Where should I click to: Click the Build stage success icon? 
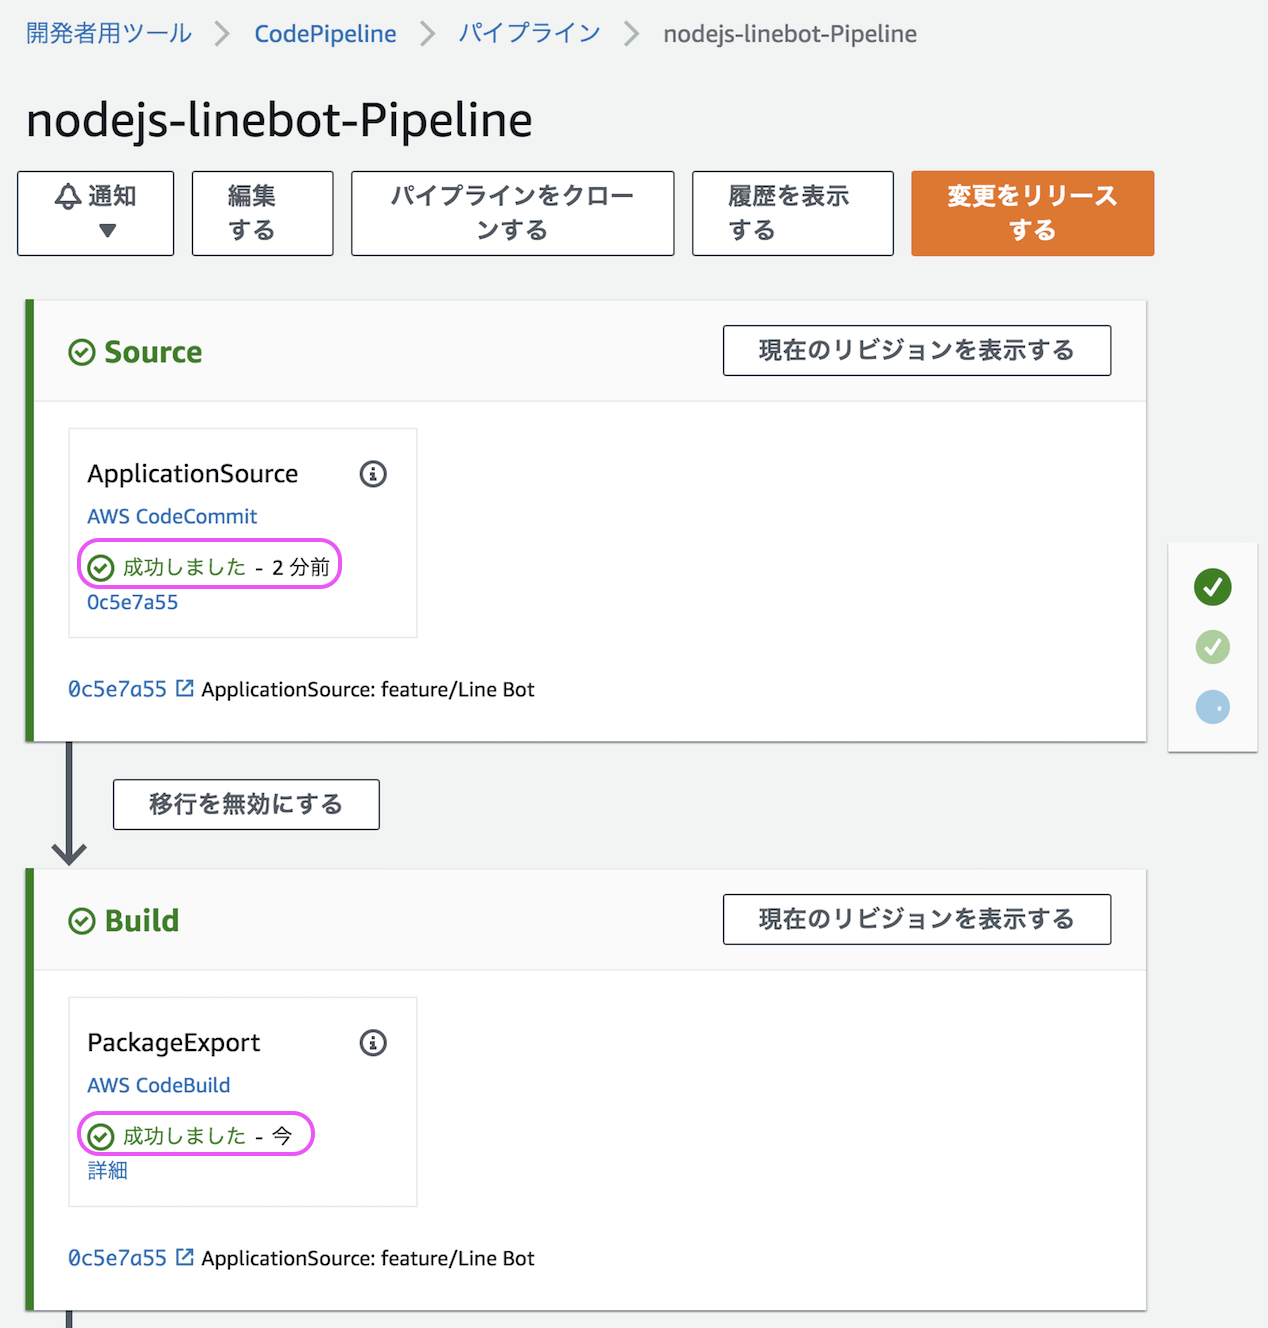coord(82,921)
